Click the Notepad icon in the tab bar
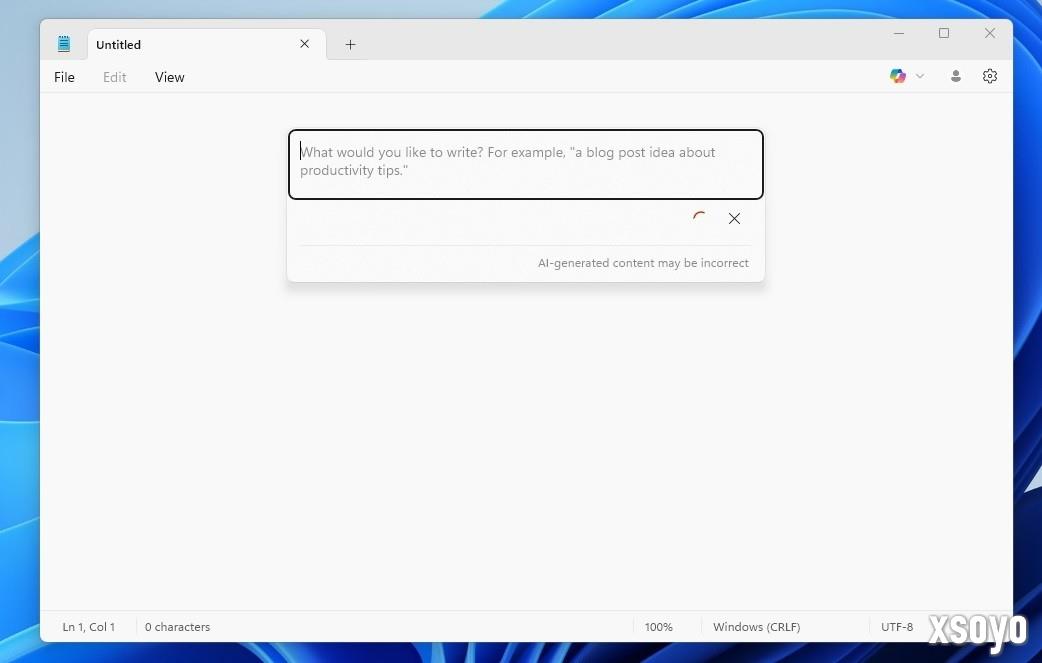 [63, 44]
